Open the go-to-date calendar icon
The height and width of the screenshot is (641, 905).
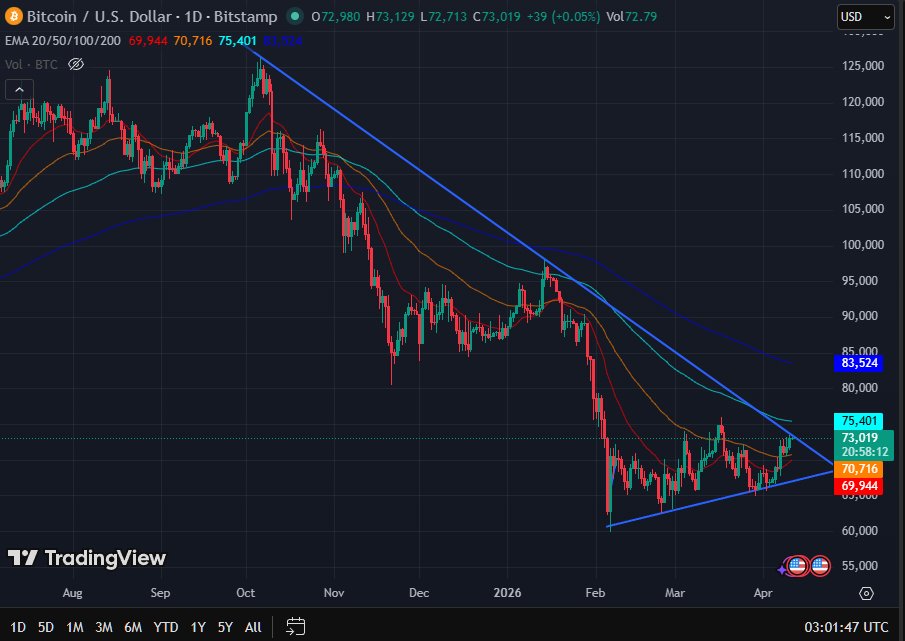coord(296,627)
